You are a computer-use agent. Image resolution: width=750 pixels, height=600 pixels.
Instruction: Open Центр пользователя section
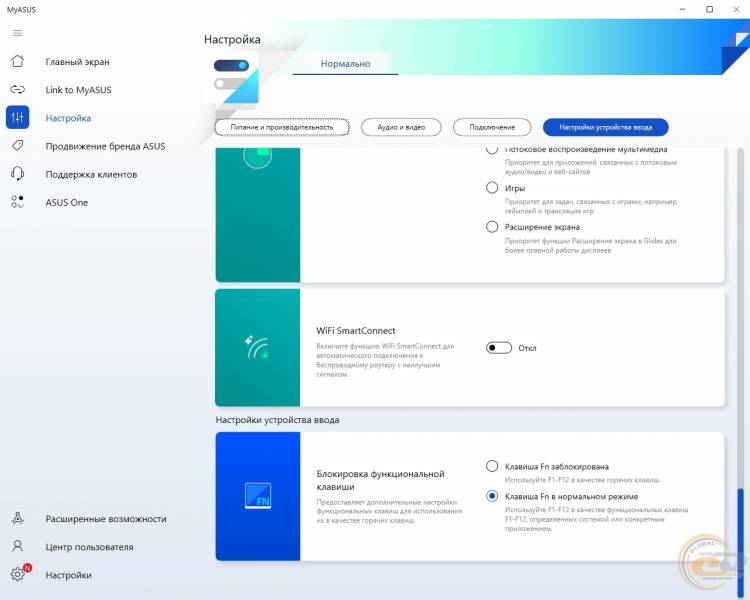(89, 547)
